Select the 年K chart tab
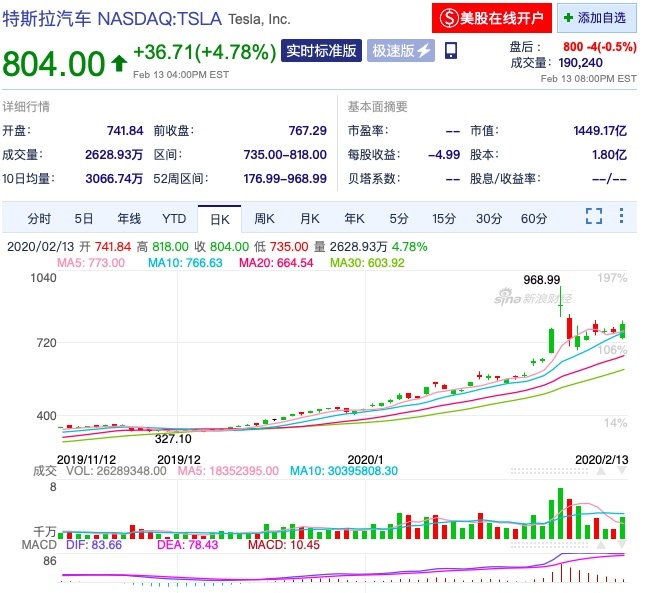Viewport: 653px width, 593px height. point(354,218)
